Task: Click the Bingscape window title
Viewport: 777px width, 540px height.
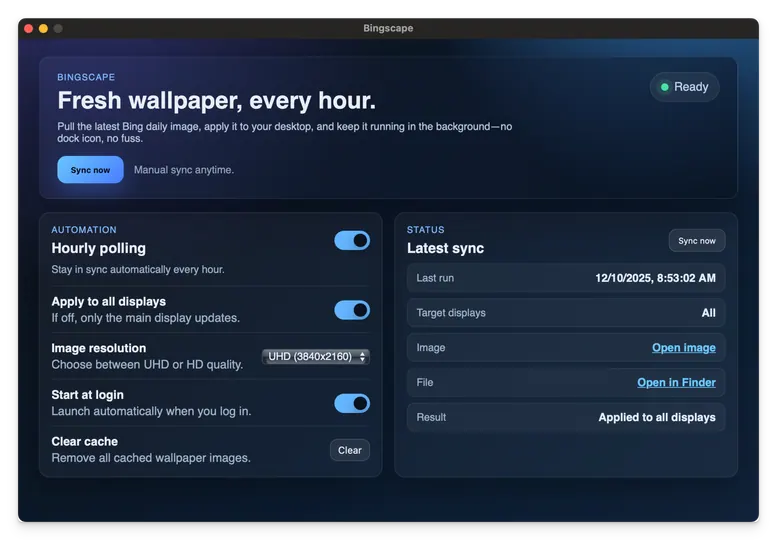Action: (x=388, y=28)
